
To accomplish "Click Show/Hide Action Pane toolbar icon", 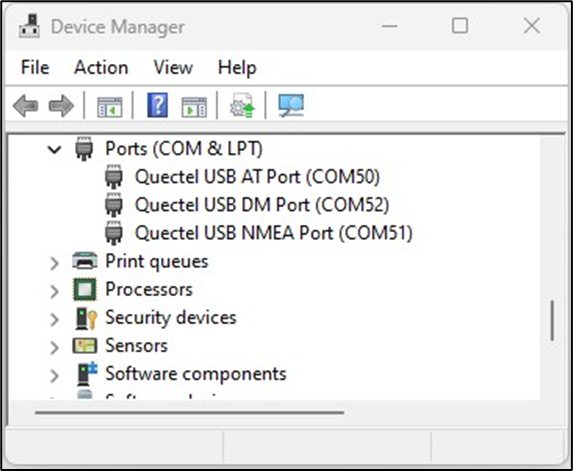I will (x=194, y=107).
